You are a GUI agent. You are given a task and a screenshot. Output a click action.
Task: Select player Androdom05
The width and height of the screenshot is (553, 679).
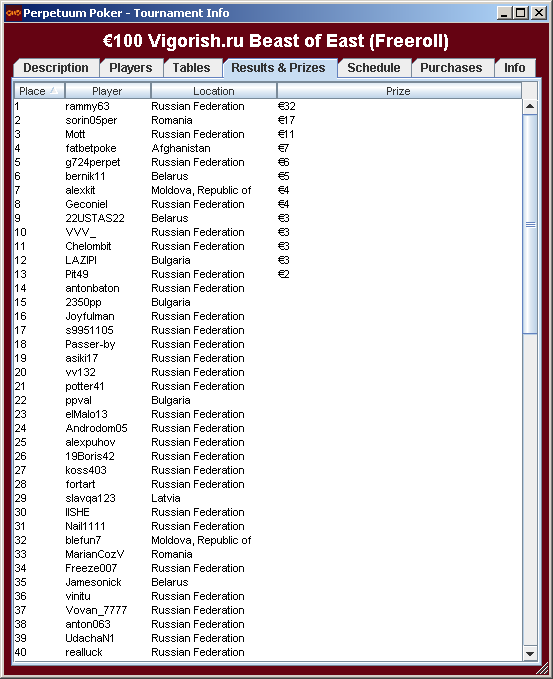96,428
